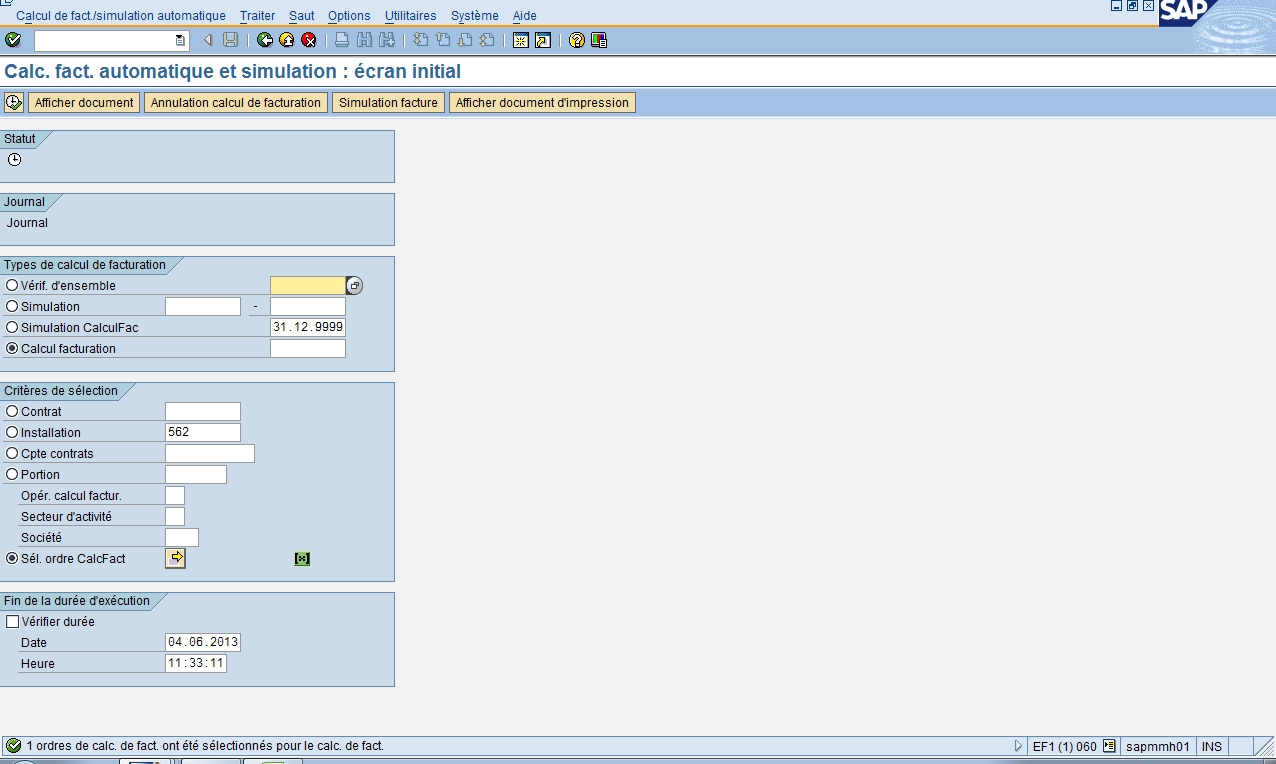Click the SAP window menu icon top-left
The width and height of the screenshot is (1276, 764).
(7, 5)
